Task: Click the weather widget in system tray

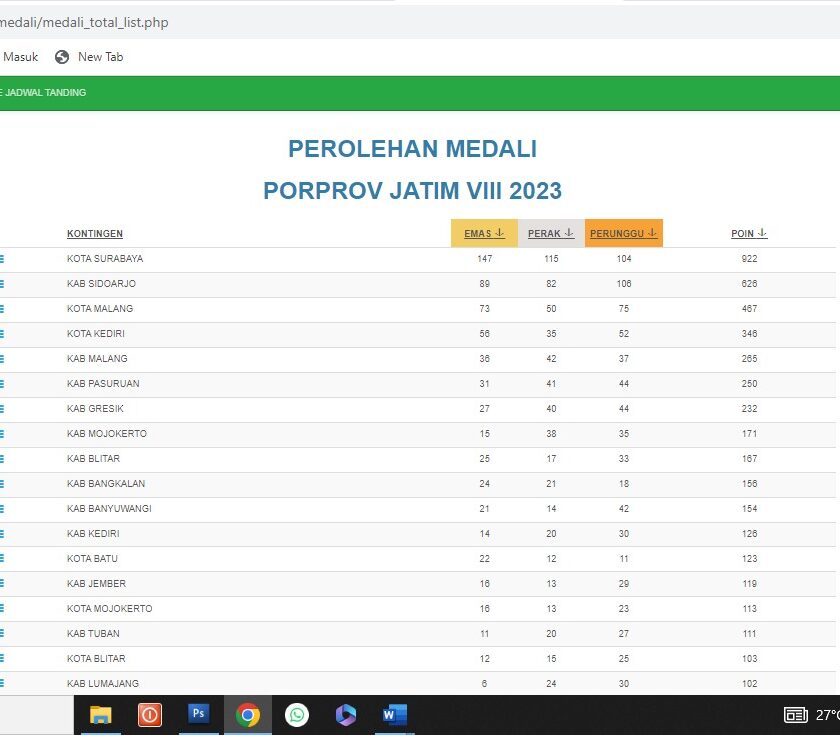Action: tap(825, 715)
